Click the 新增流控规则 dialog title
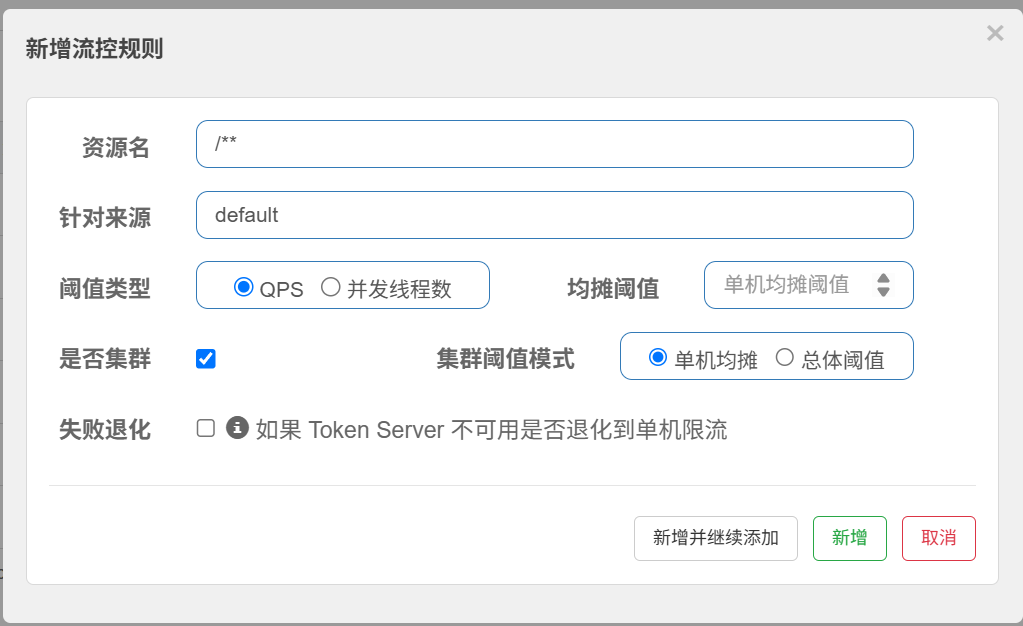 94,49
